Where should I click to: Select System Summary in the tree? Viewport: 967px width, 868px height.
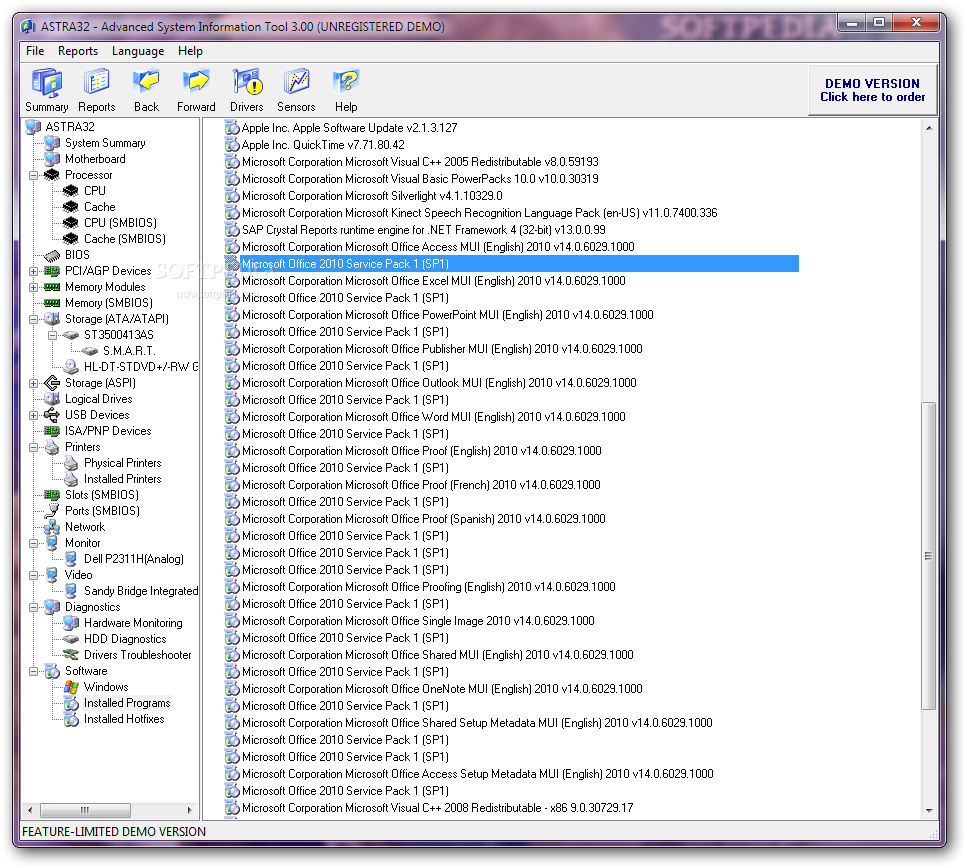[x=105, y=143]
